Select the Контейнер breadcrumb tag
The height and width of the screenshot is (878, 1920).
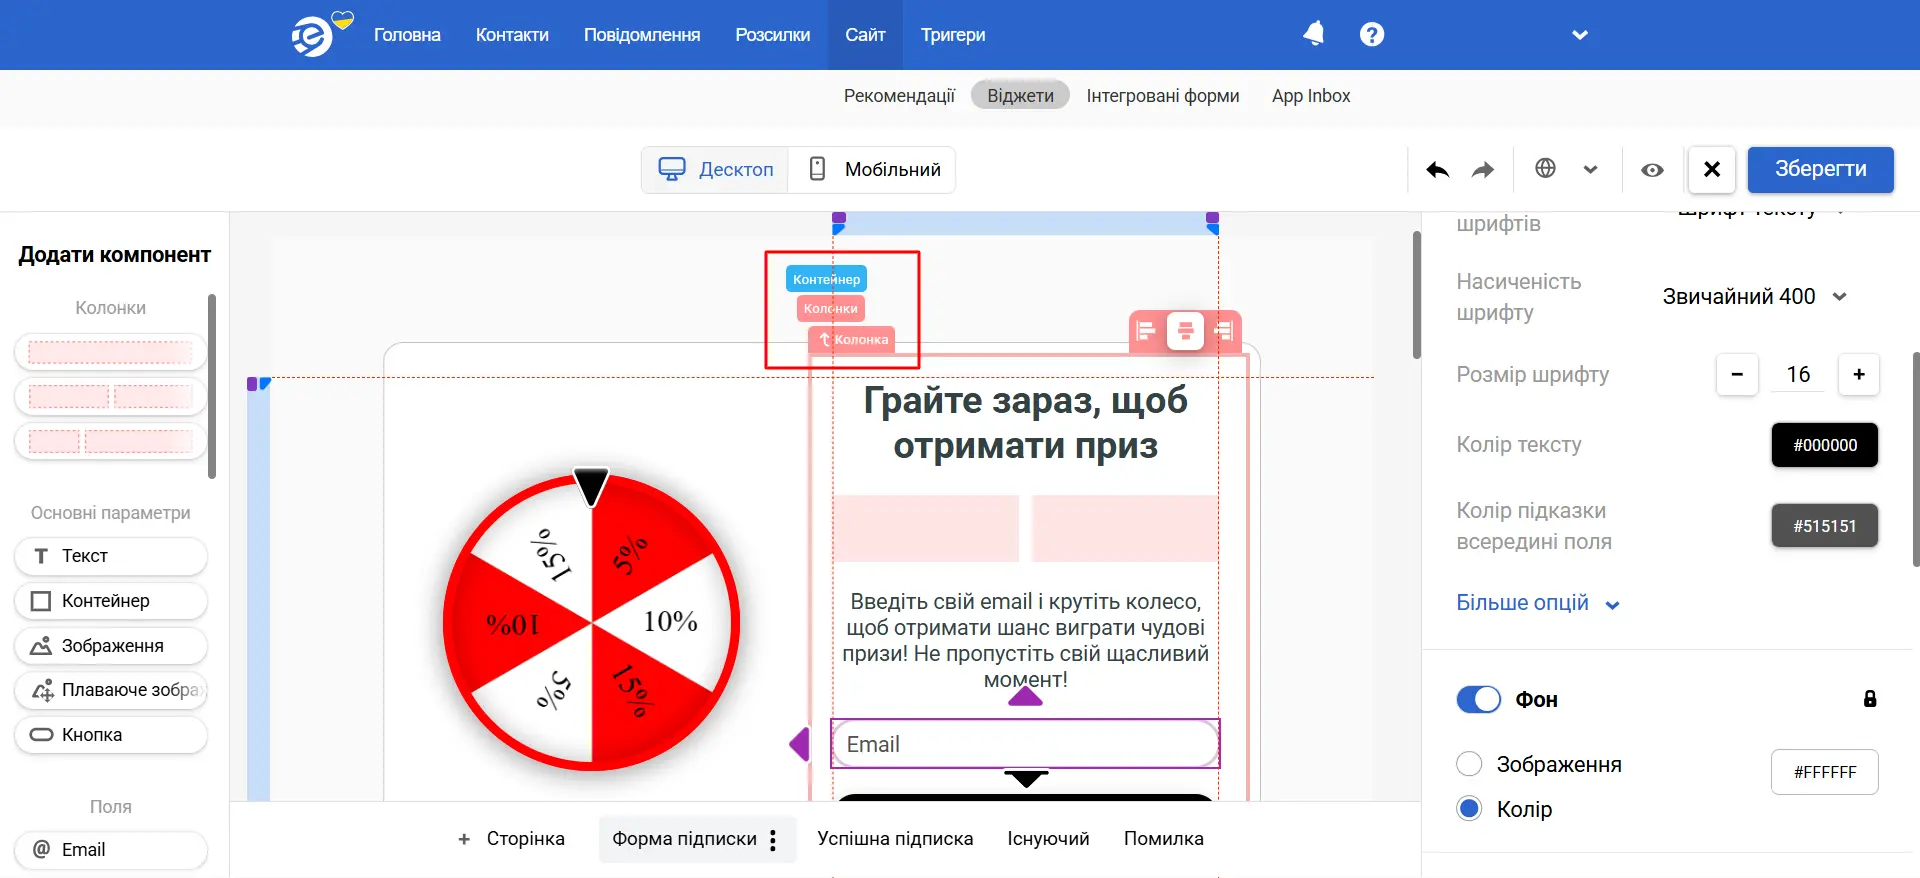coord(826,279)
